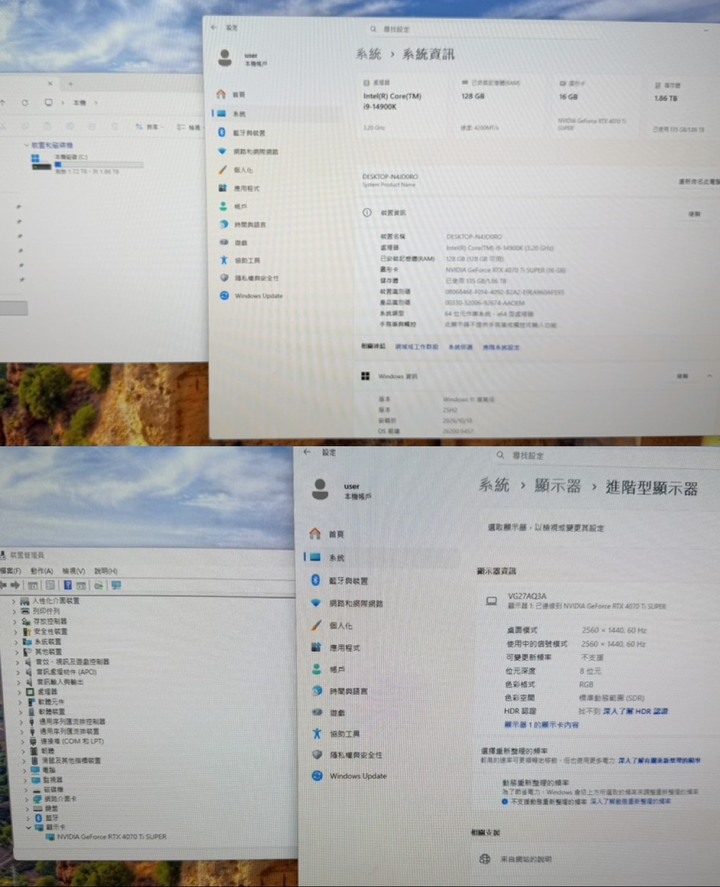Image resolution: width=720 pixels, height=887 pixels.
Task: Open Windows Update in System Info settings sidebar
Action: [251, 296]
